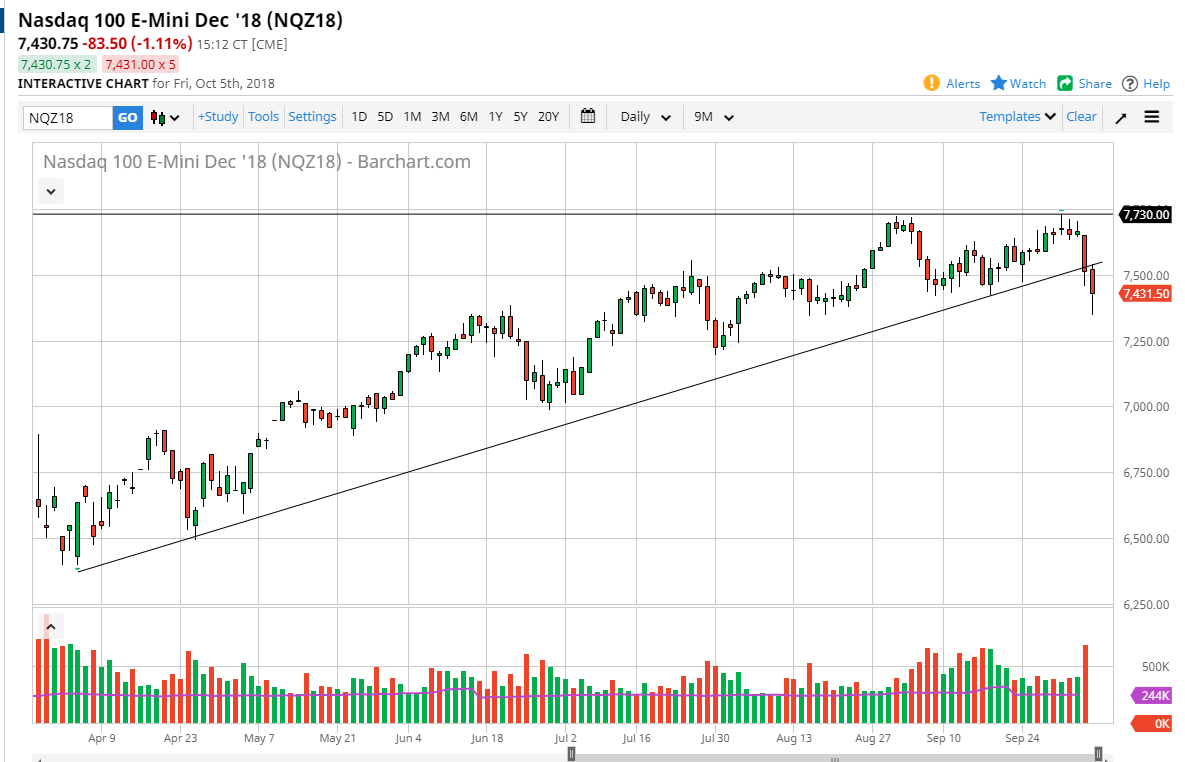This screenshot has height=762, width=1185.
Task: Open the chart hamburger menu icon
Action: [1151, 117]
